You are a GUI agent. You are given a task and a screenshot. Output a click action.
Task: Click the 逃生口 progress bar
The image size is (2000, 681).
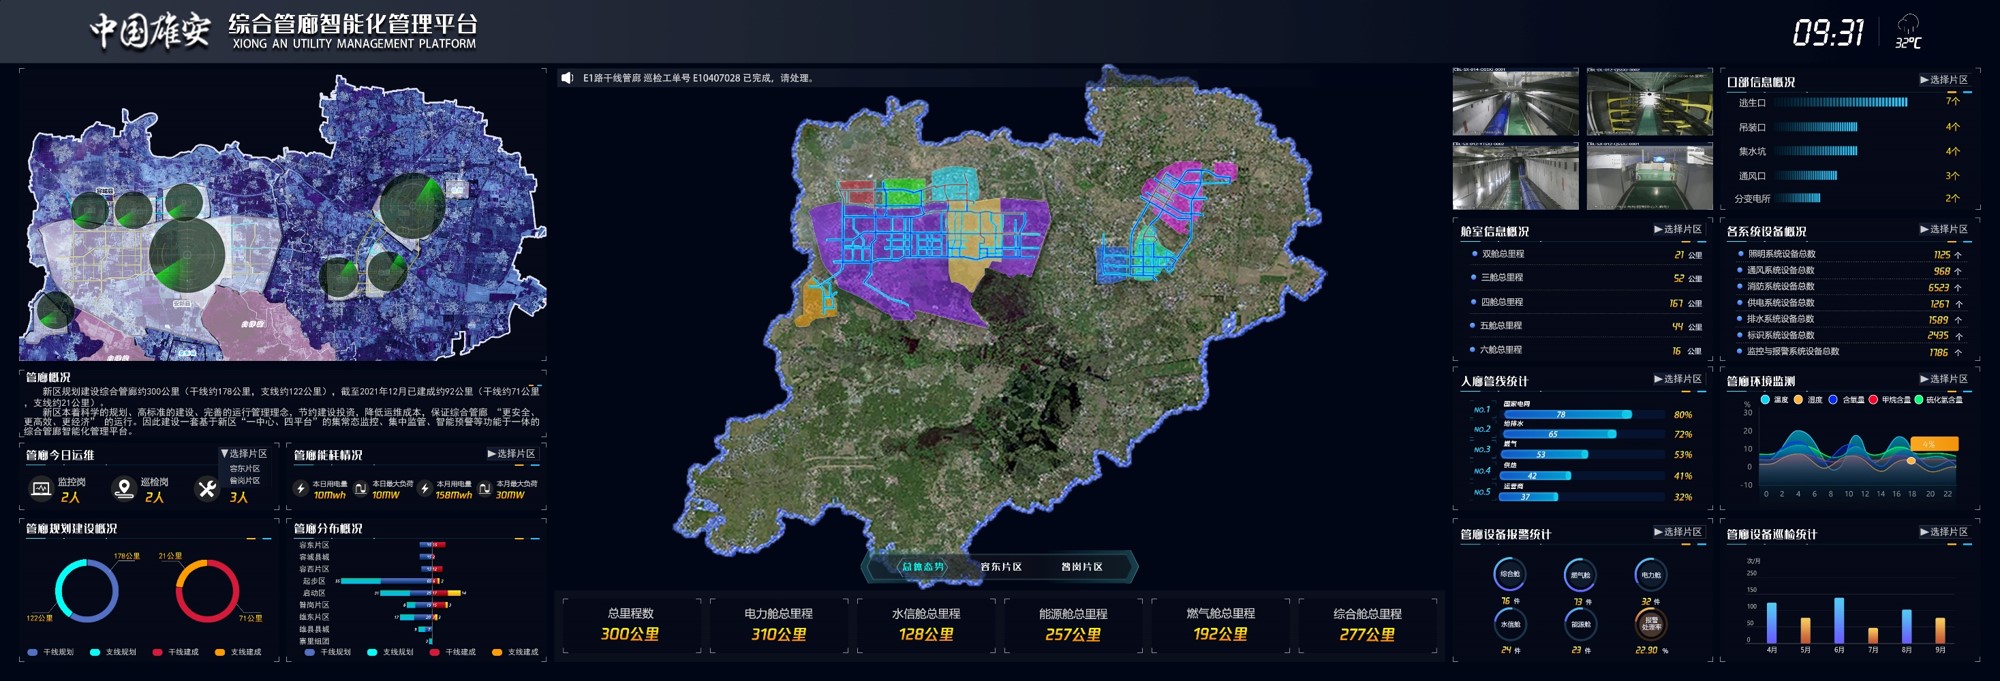click(1841, 102)
